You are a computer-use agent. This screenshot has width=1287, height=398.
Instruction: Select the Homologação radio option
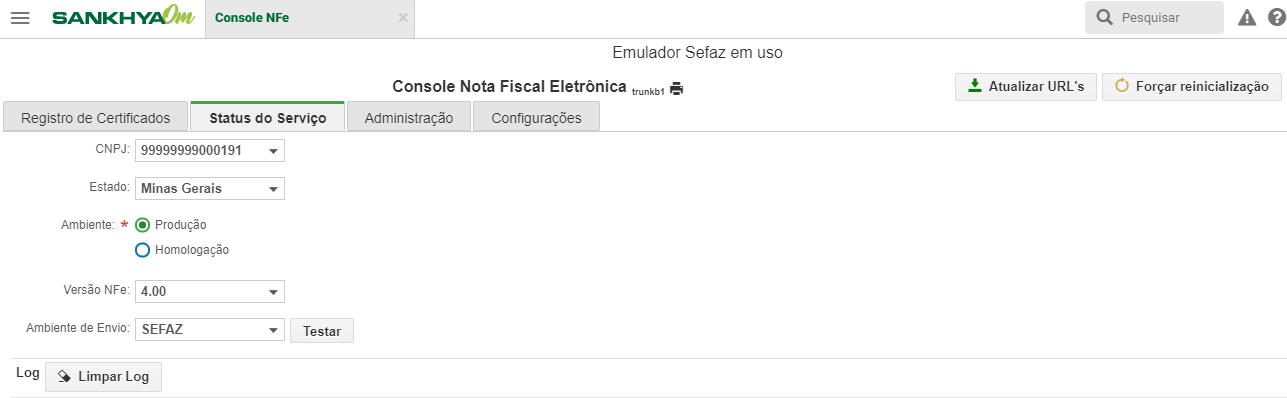[x=142, y=250]
